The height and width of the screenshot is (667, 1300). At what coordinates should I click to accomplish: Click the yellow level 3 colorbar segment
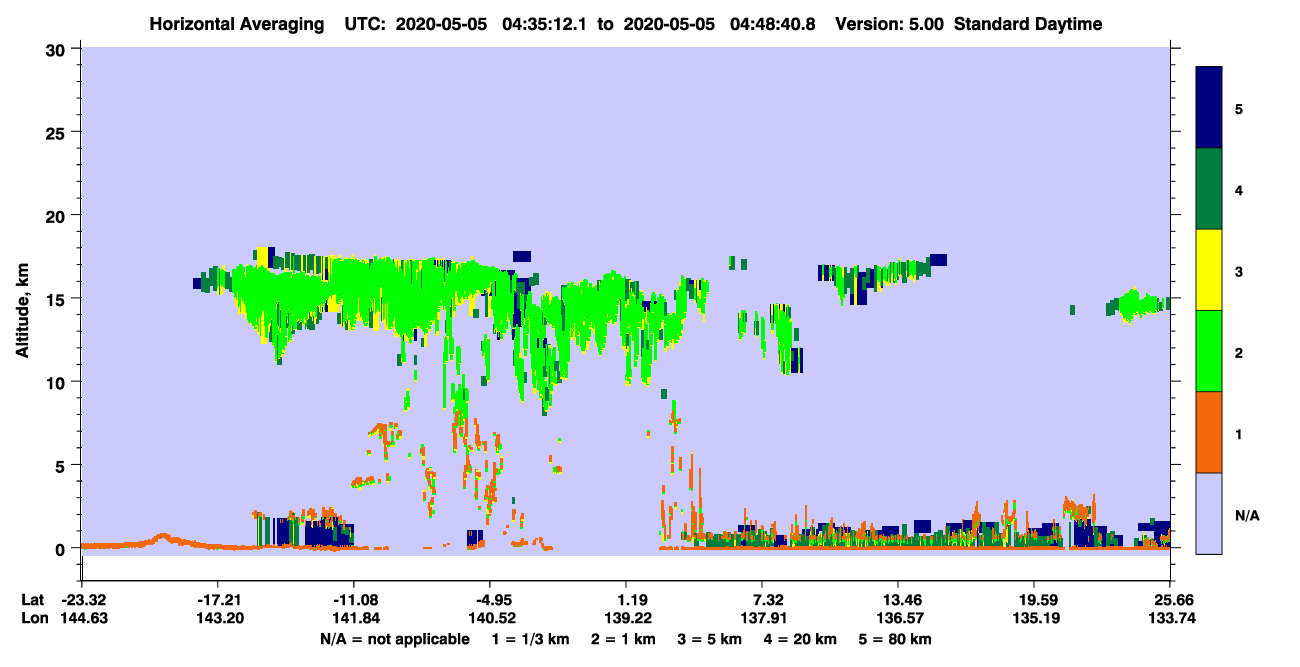tap(1209, 270)
